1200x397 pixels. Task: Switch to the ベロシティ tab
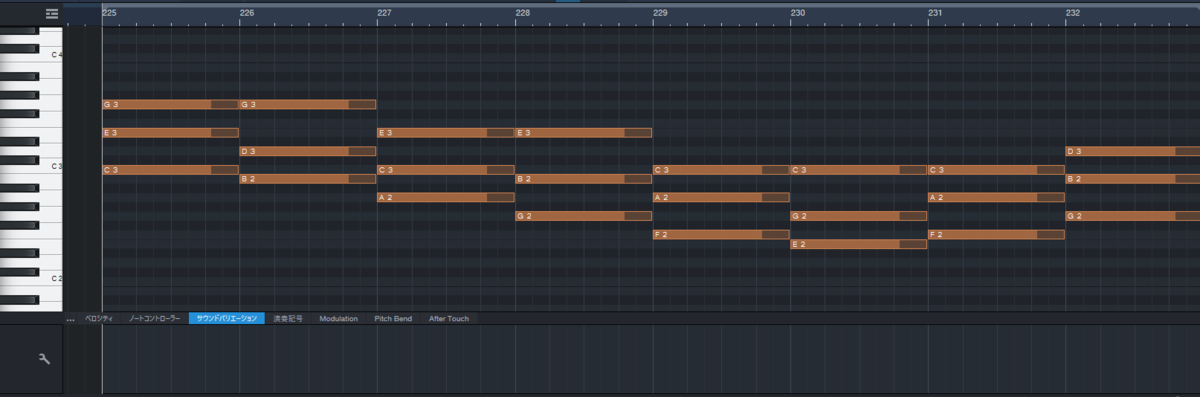tap(99, 318)
